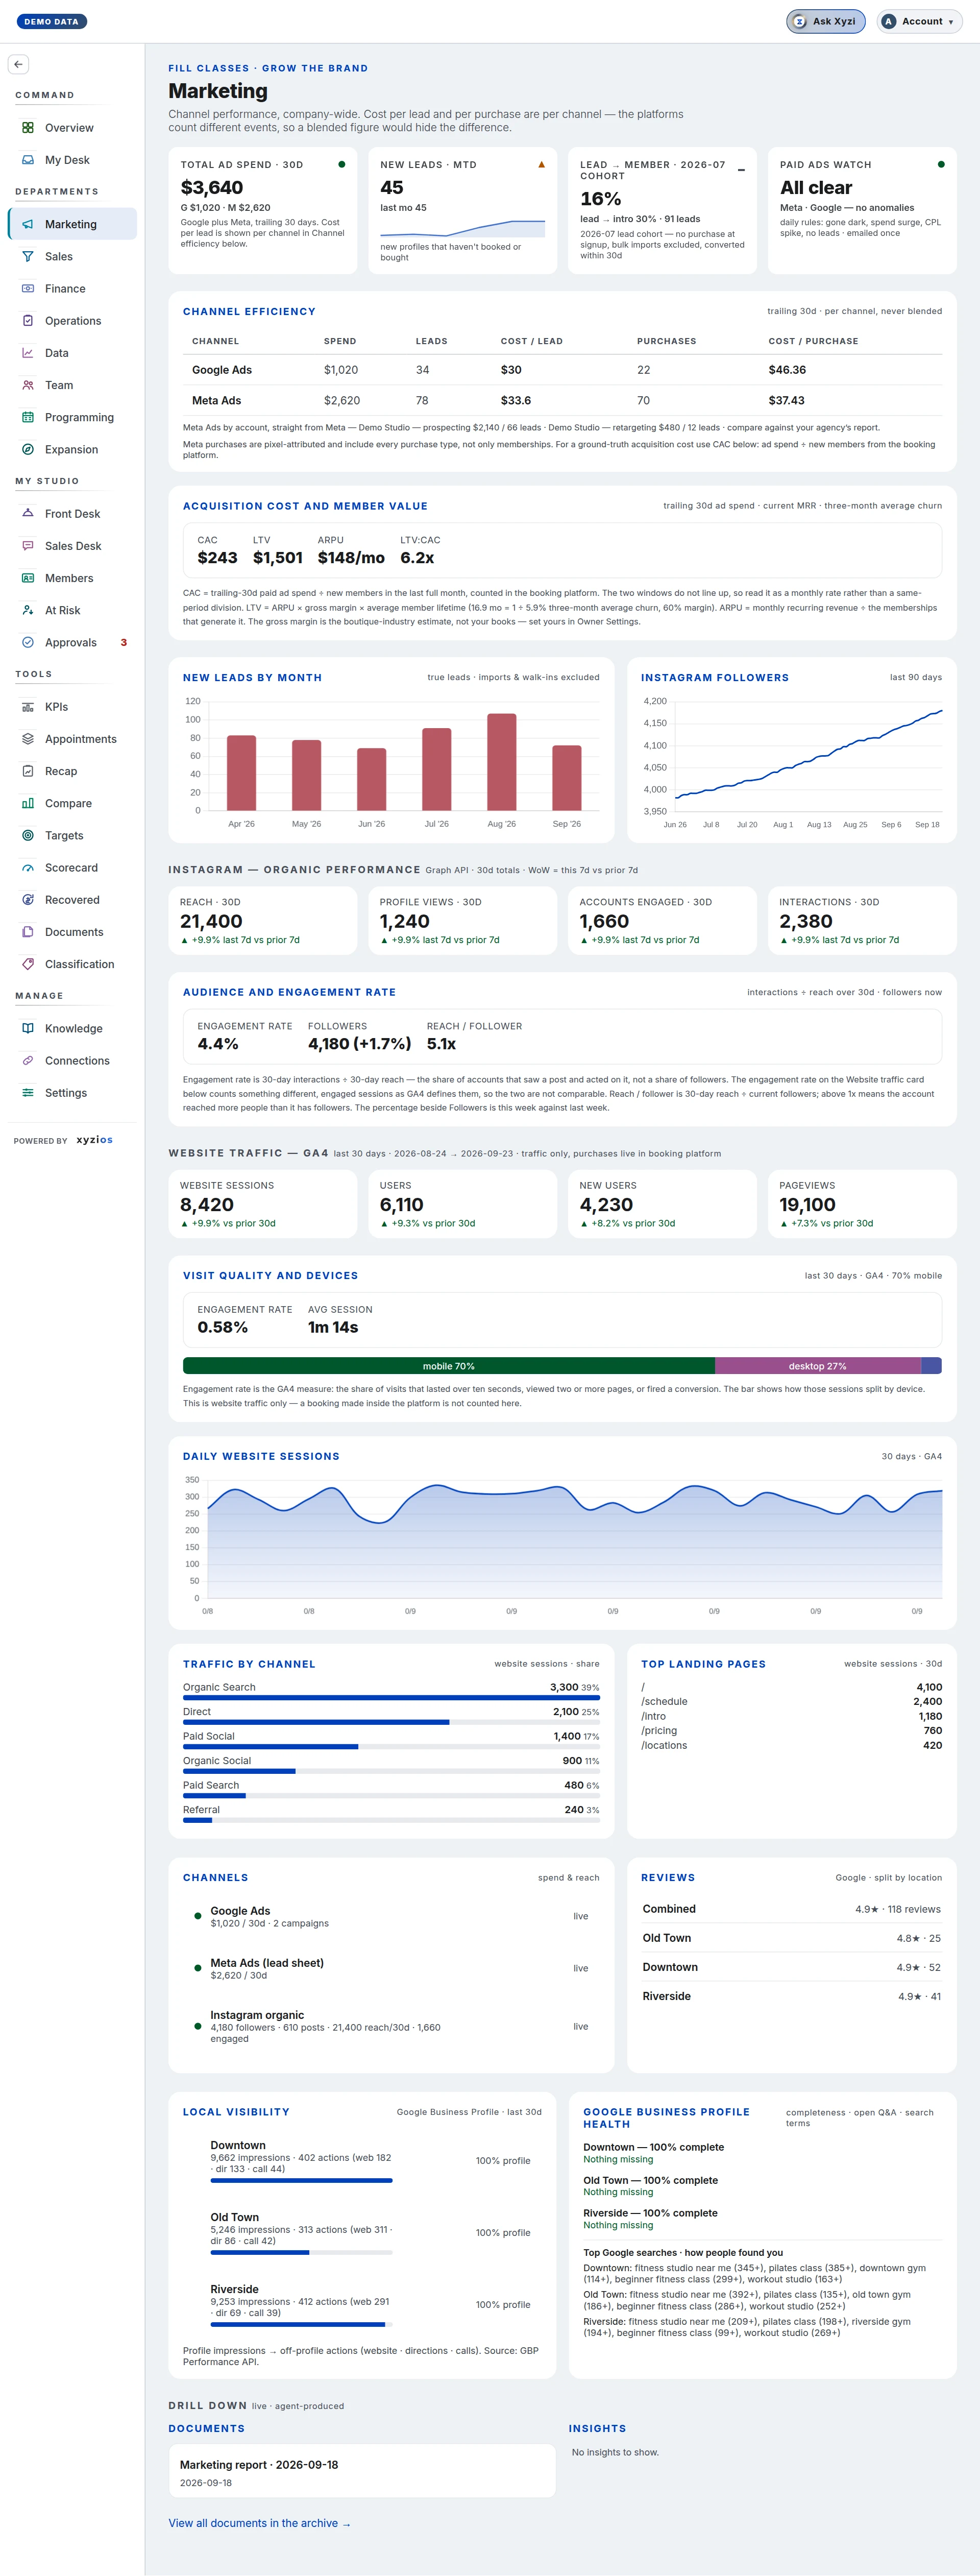Image resolution: width=980 pixels, height=2576 pixels.
Task: Open the Account dropdown menu
Action: point(919,21)
